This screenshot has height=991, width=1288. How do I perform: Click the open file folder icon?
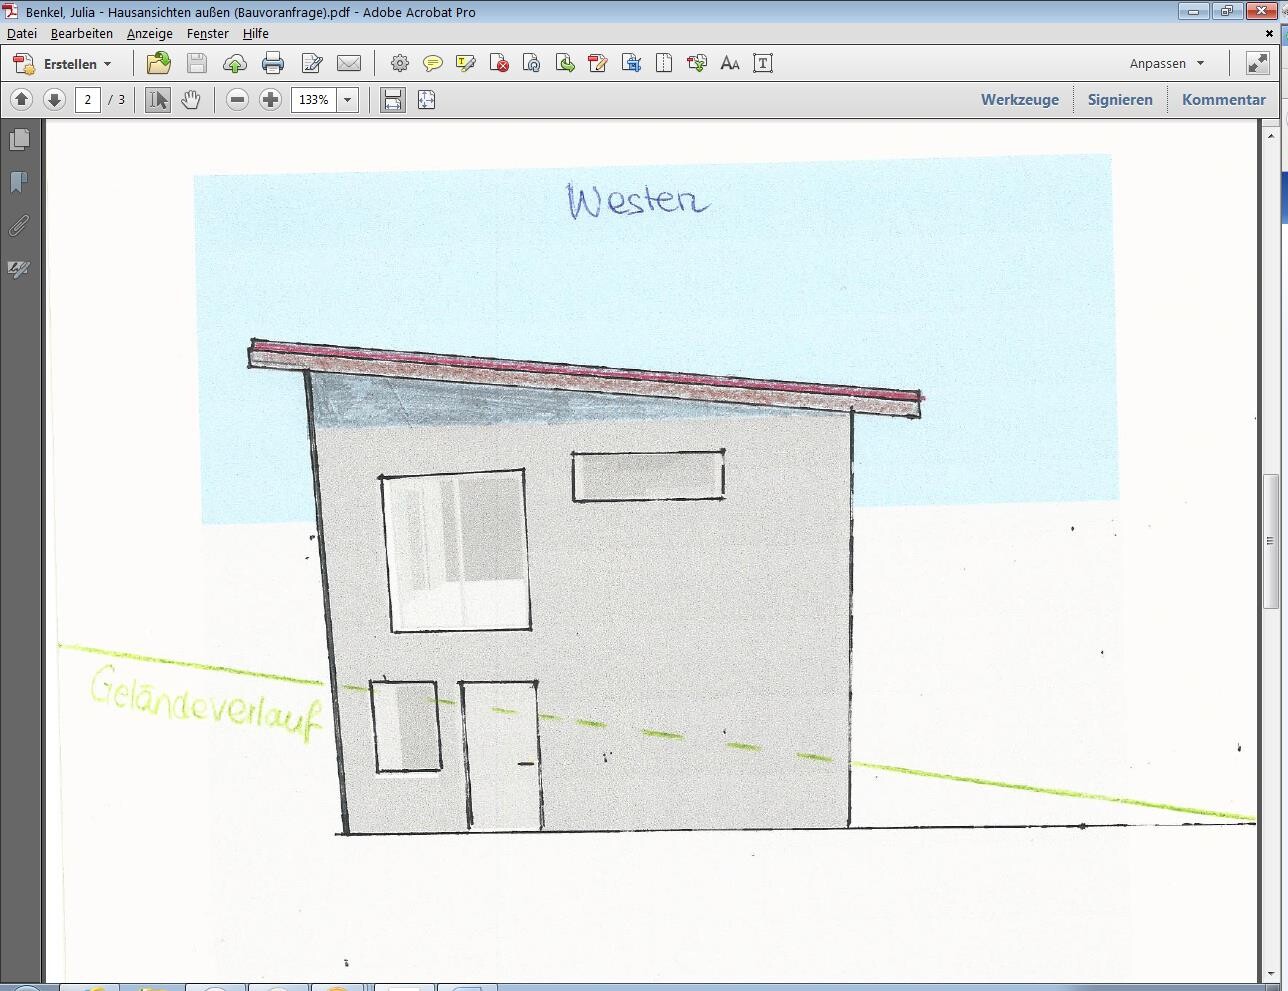158,64
